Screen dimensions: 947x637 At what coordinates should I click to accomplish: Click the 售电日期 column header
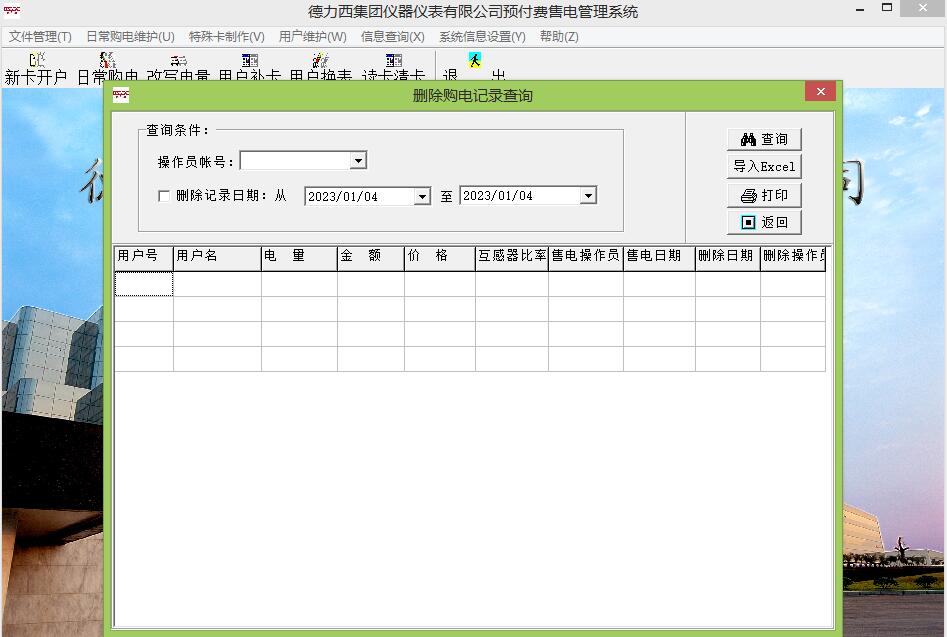658,256
